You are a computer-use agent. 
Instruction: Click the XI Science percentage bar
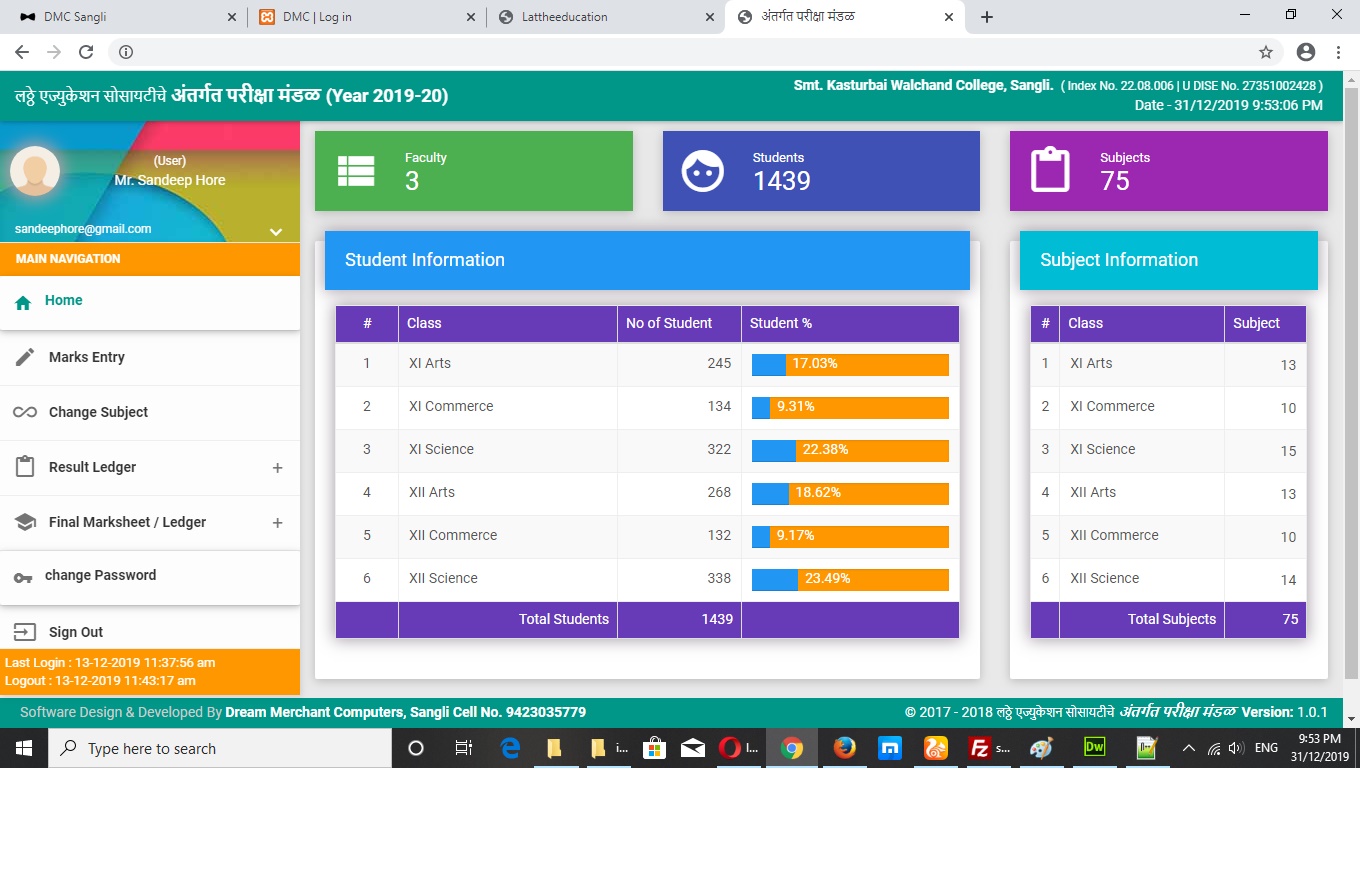pyautogui.click(x=849, y=450)
